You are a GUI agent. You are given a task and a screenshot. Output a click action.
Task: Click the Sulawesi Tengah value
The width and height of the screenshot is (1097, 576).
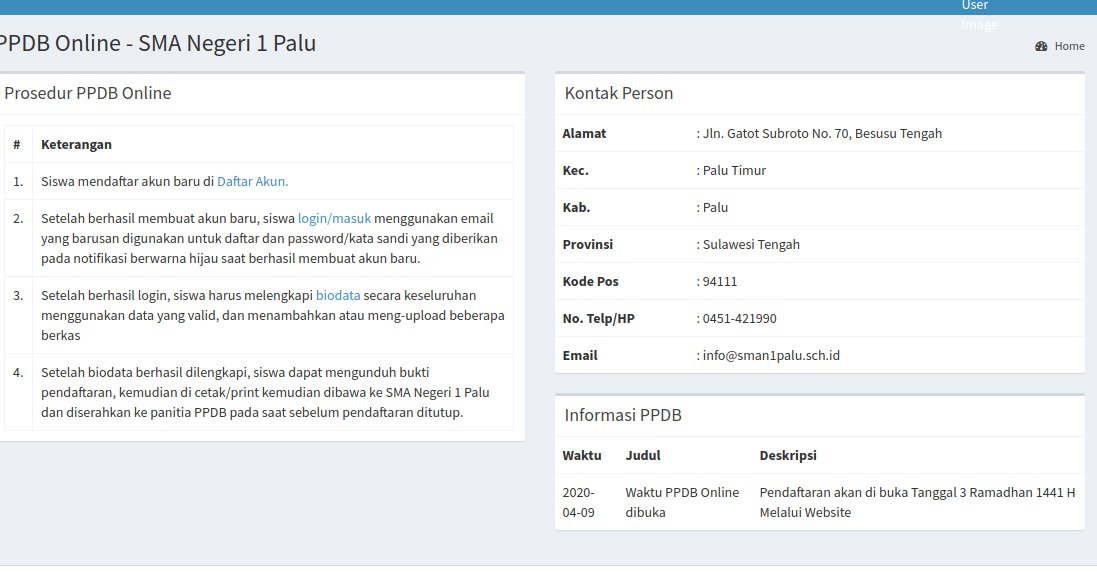(751, 245)
